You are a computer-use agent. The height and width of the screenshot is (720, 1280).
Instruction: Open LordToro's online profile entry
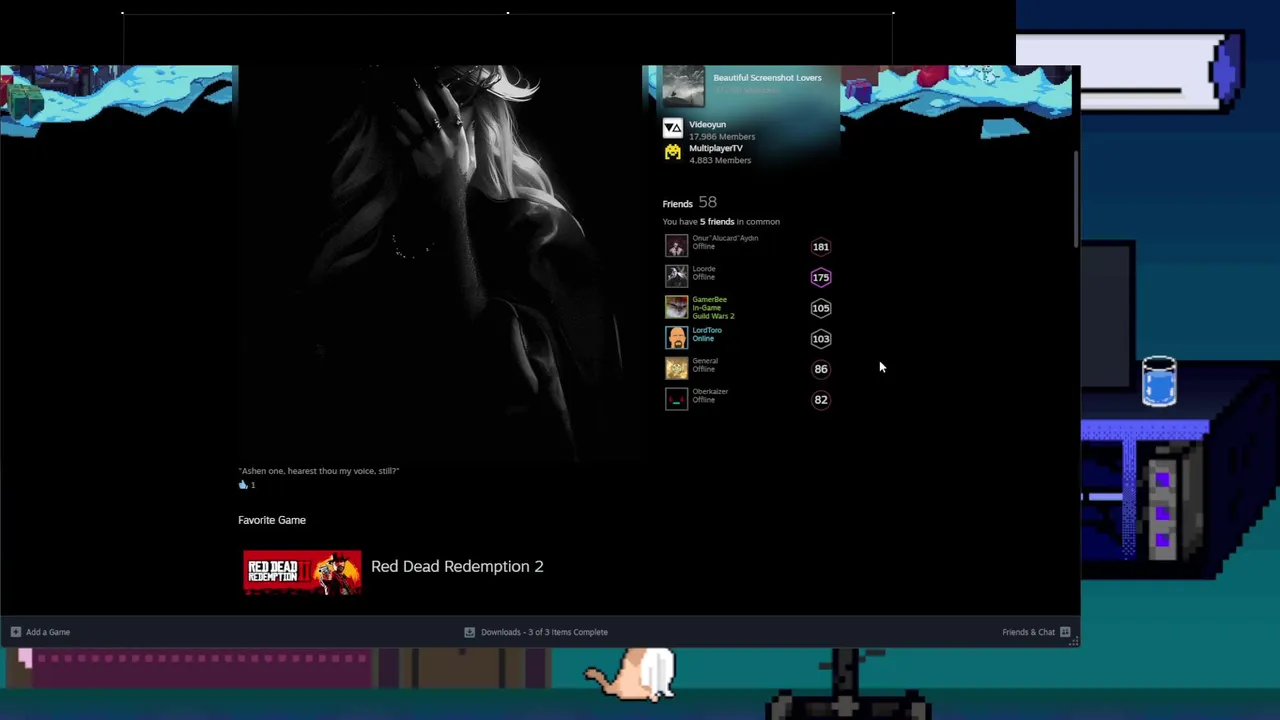(x=707, y=334)
